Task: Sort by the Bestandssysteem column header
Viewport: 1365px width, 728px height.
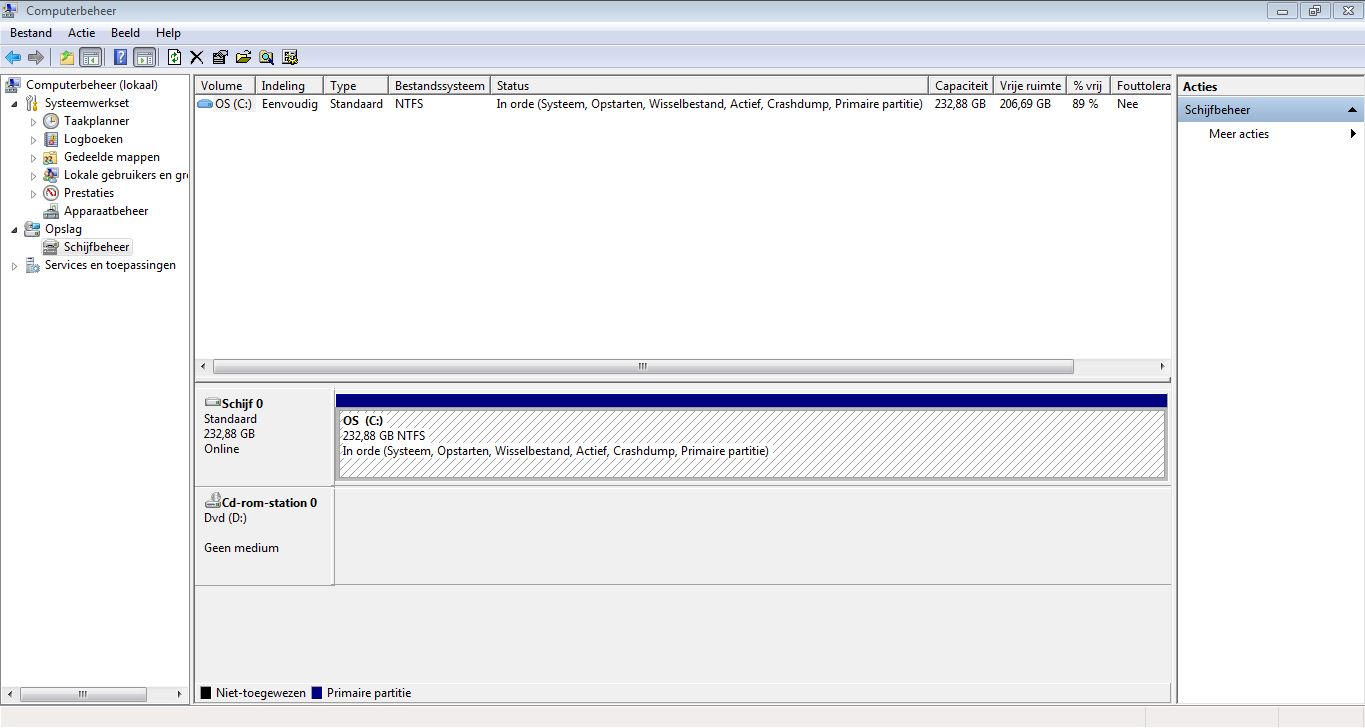Action: pos(439,86)
